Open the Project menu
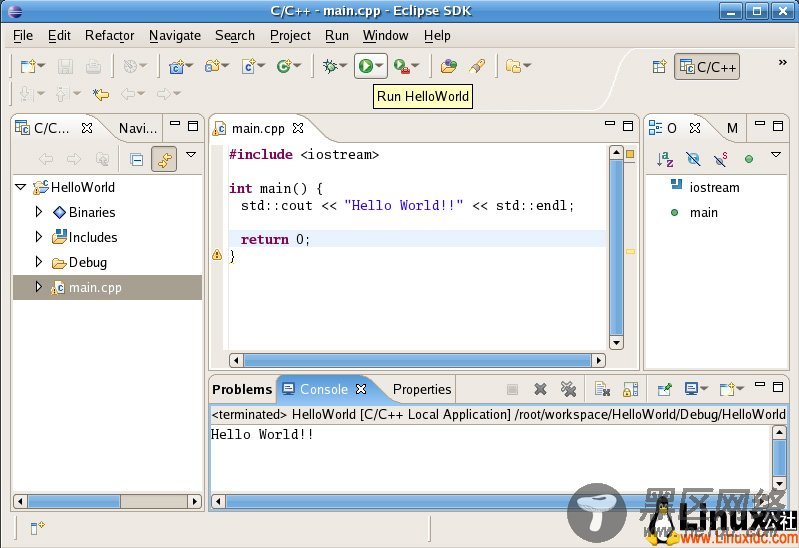Image resolution: width=799 pixels, height=548 pixels. pos(290,36)
